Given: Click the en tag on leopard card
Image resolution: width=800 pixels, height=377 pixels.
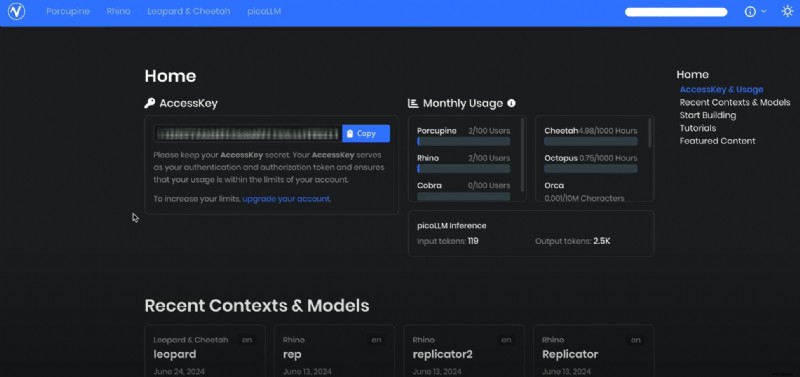Looking at the screenshot, I should pos(247,340).
